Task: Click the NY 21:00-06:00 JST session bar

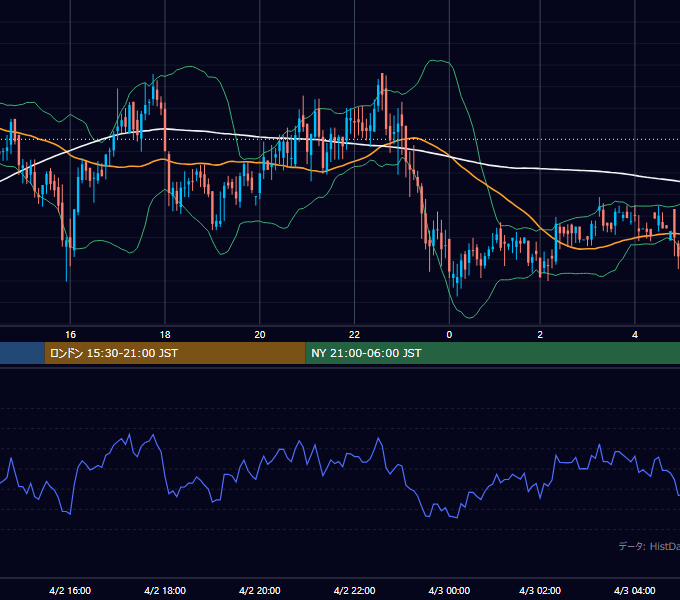Action: point(493,353)
